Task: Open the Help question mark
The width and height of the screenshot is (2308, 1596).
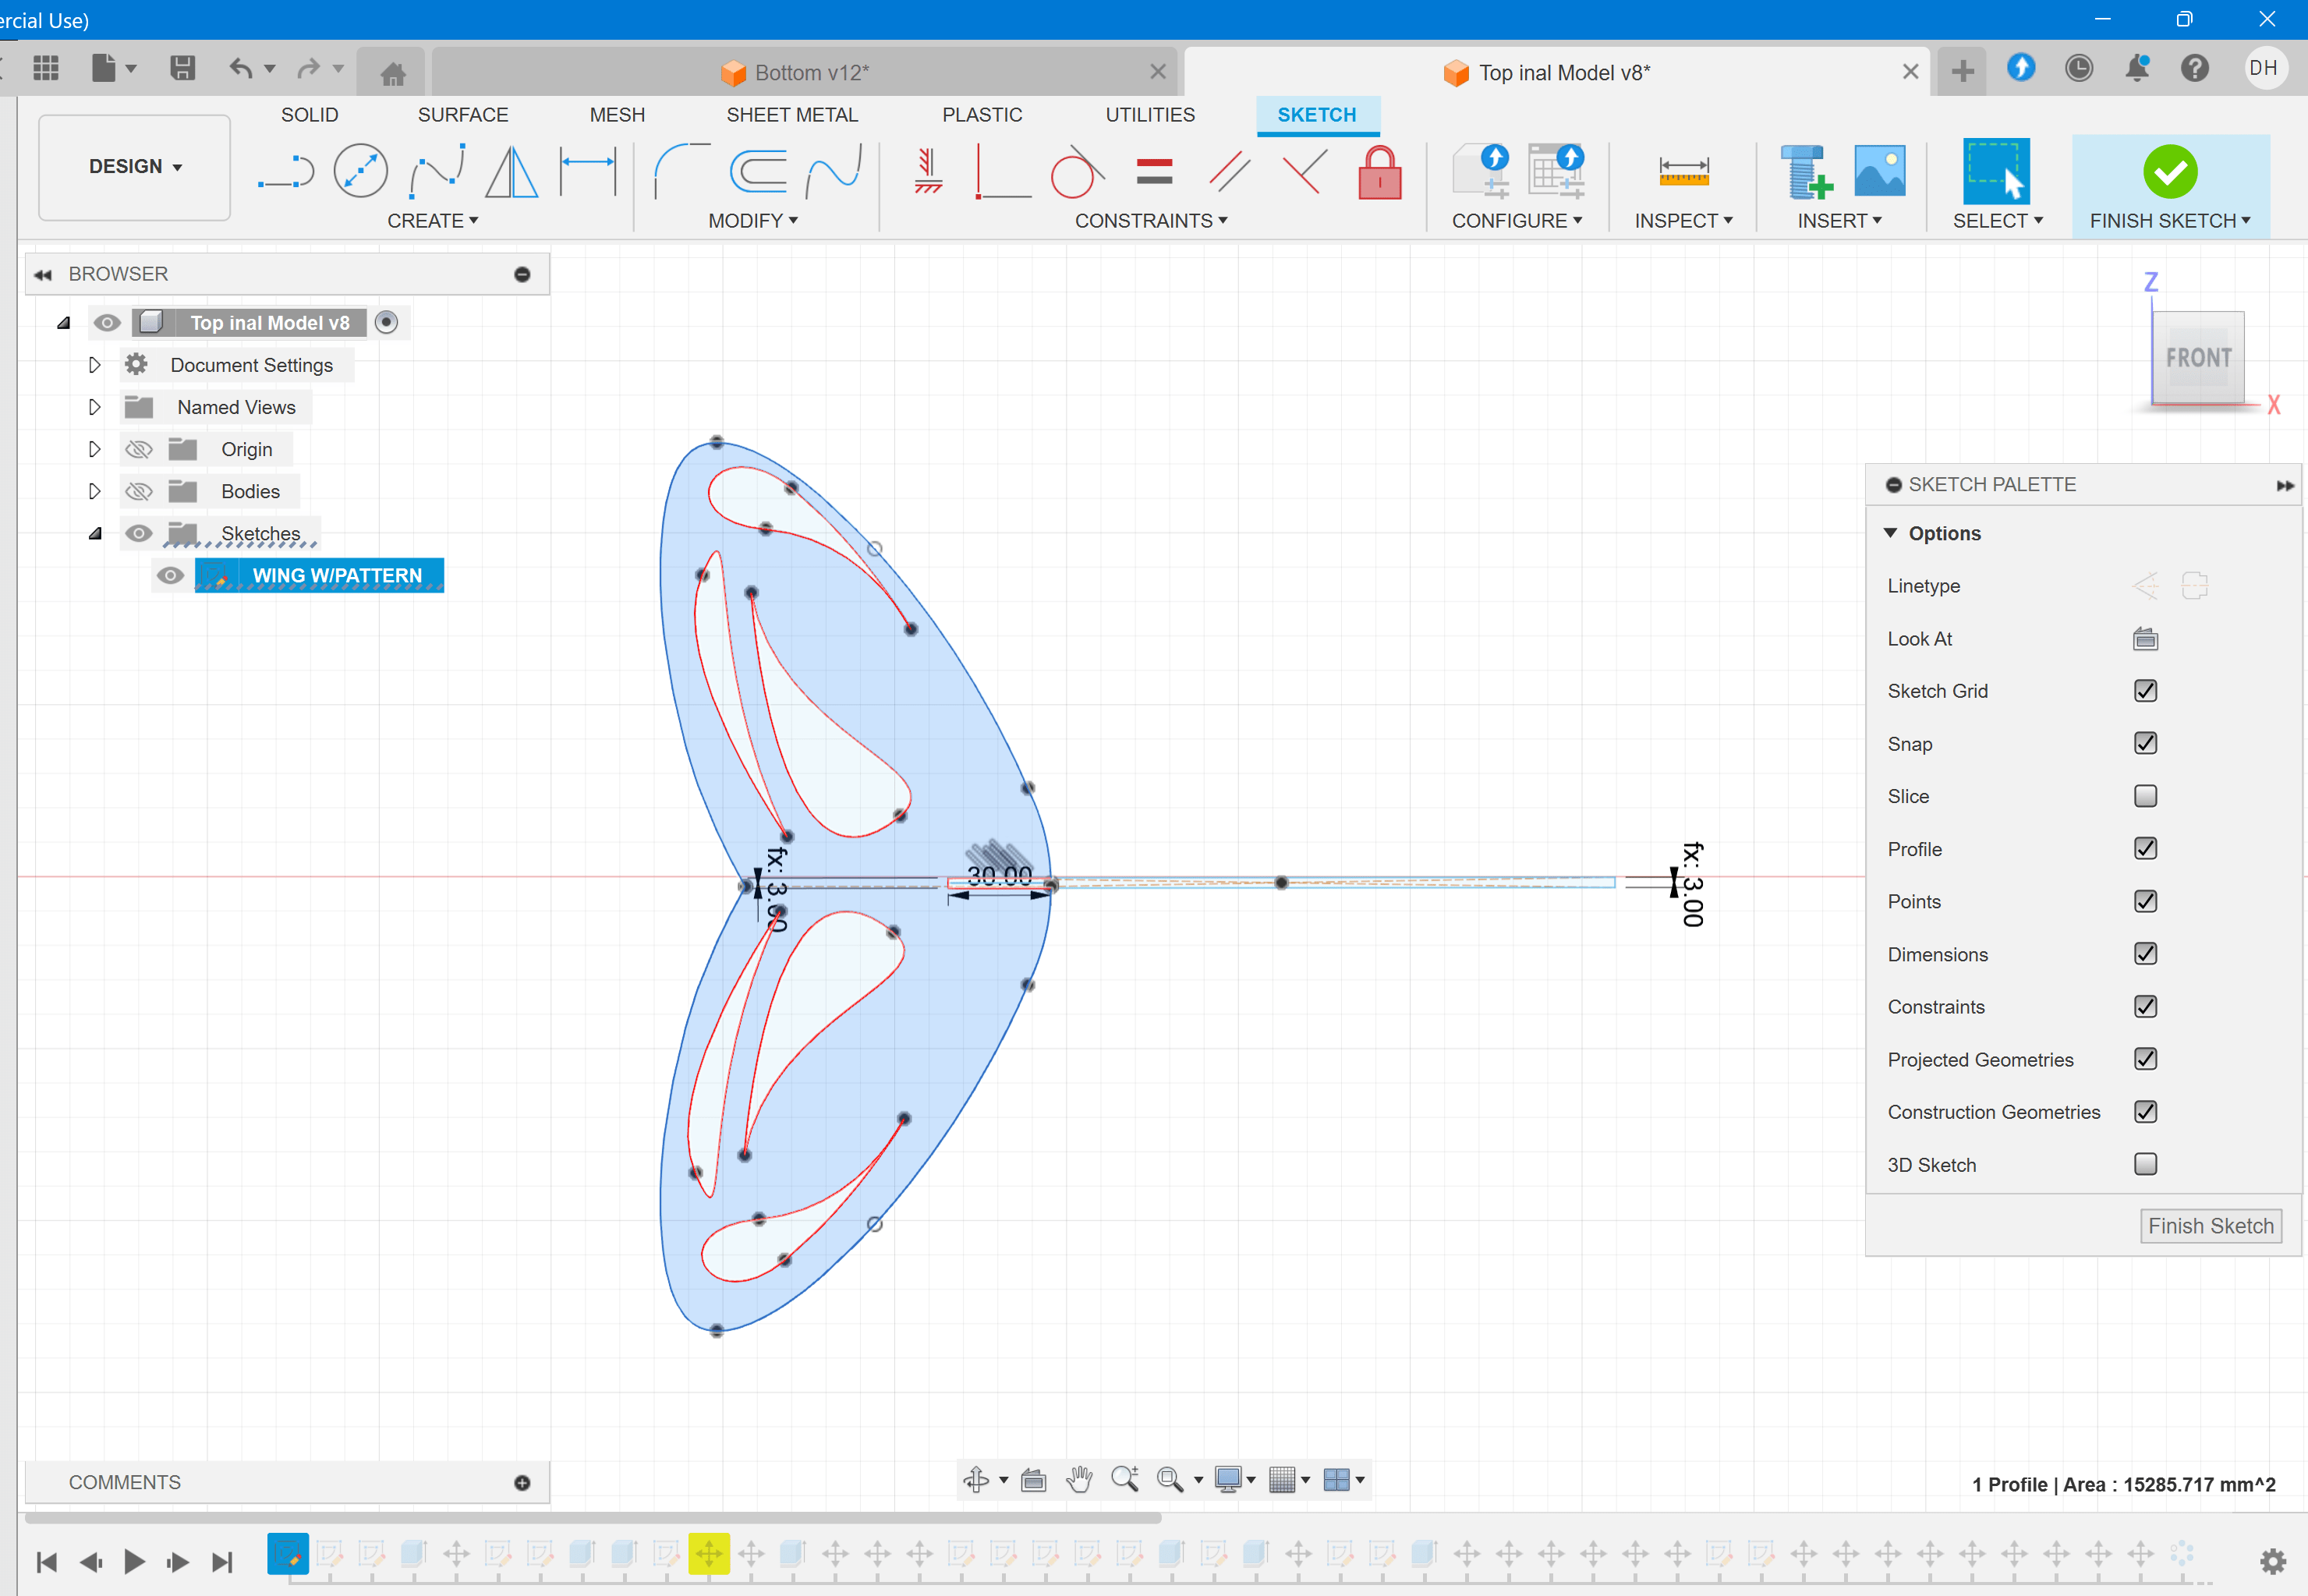Action: 2195,68
